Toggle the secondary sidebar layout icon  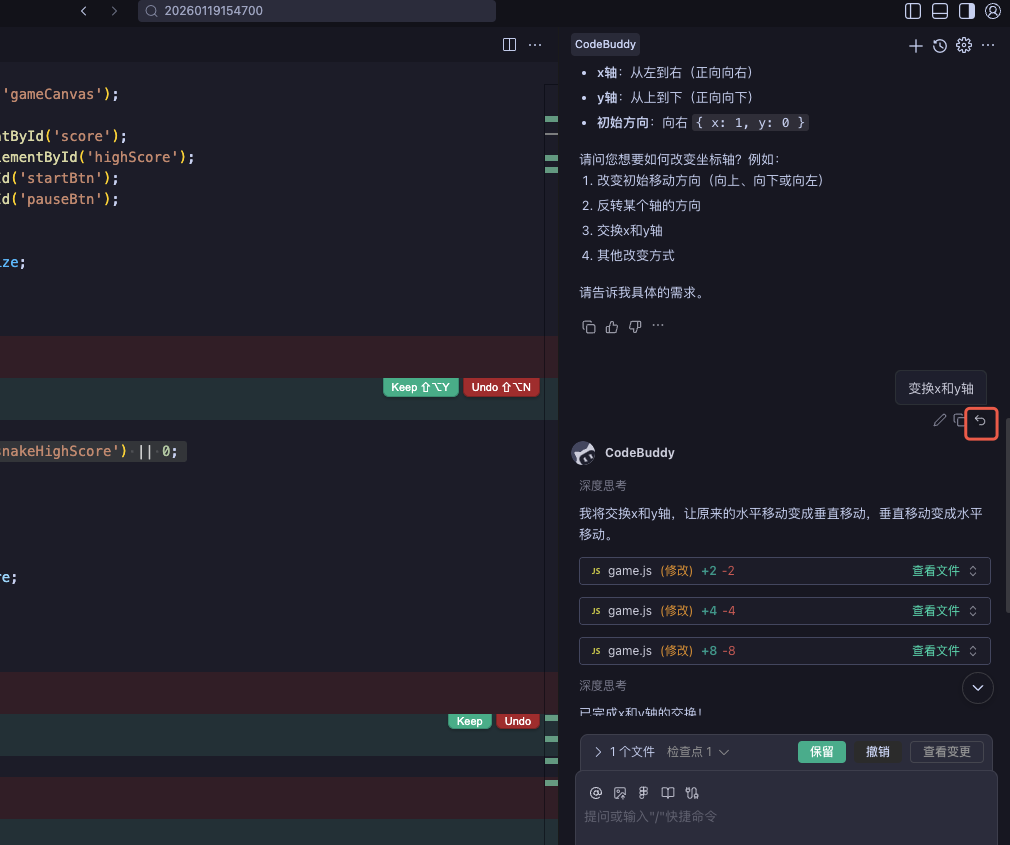tap(966, 11)
